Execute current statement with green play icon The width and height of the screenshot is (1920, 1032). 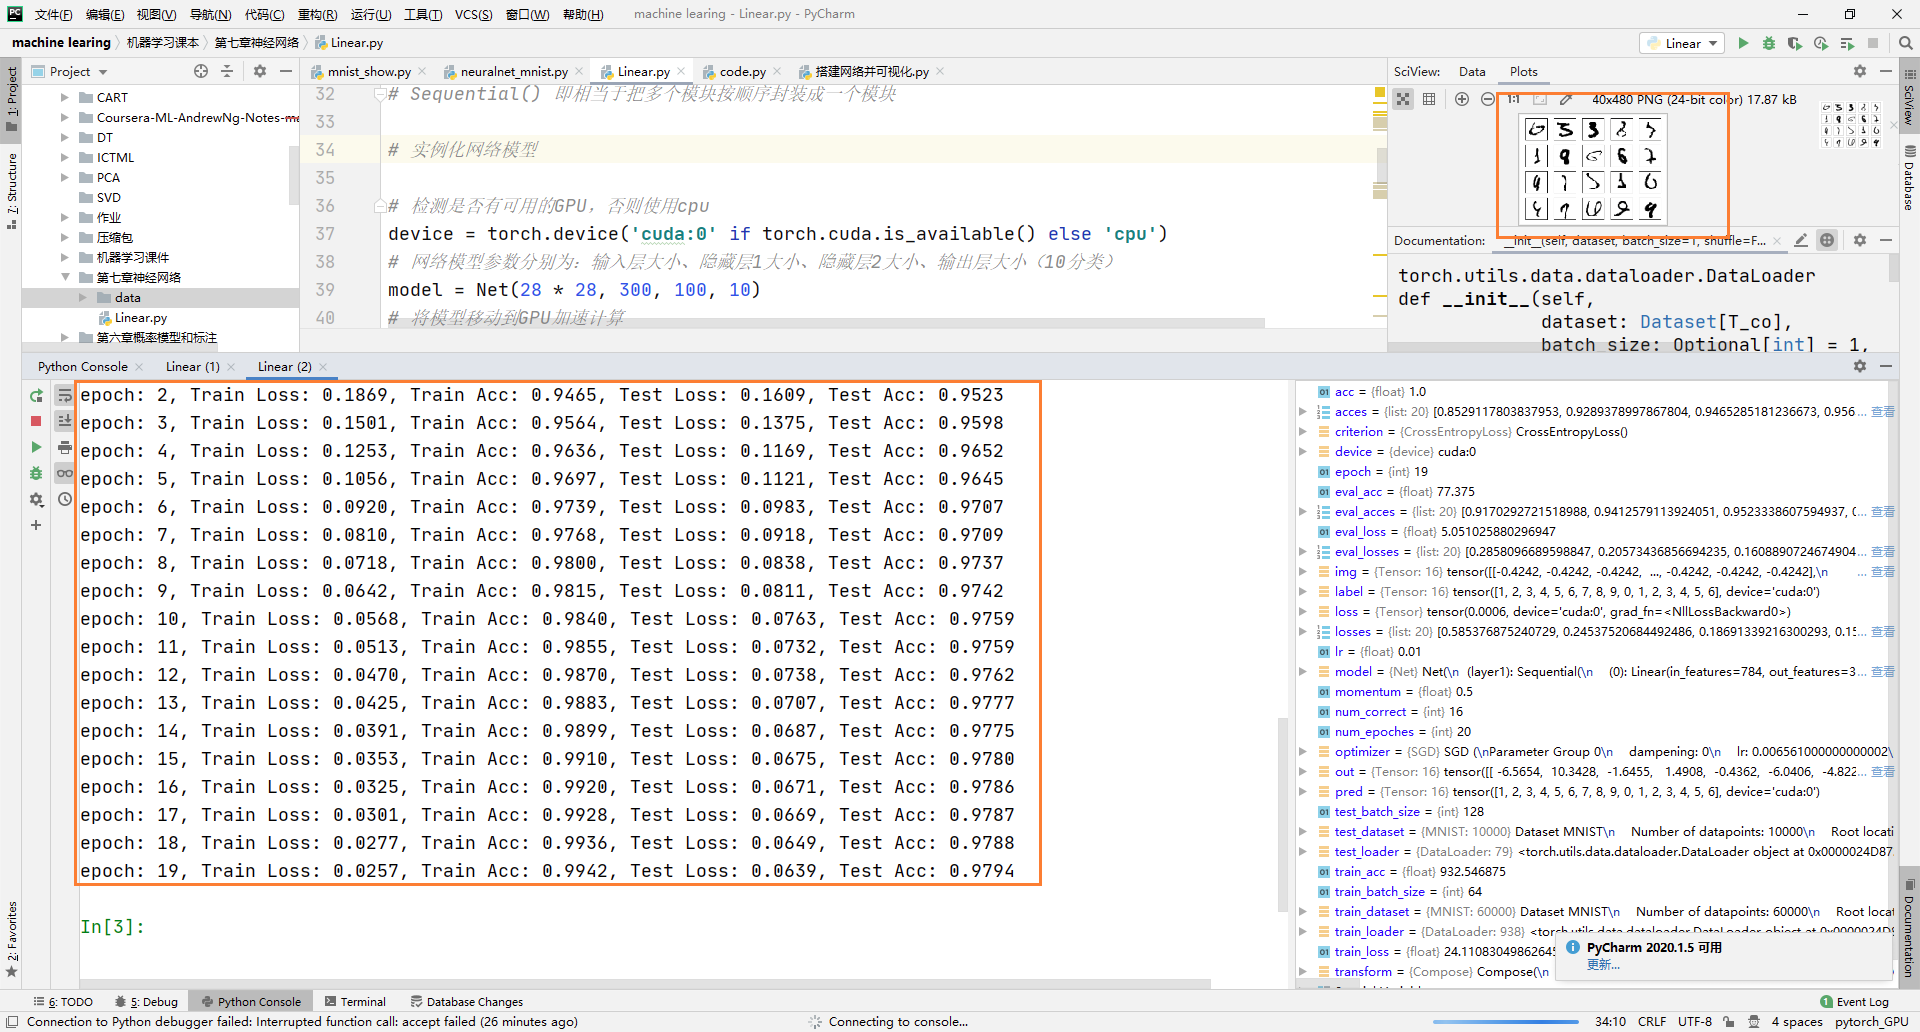click(x=36, y=447)
